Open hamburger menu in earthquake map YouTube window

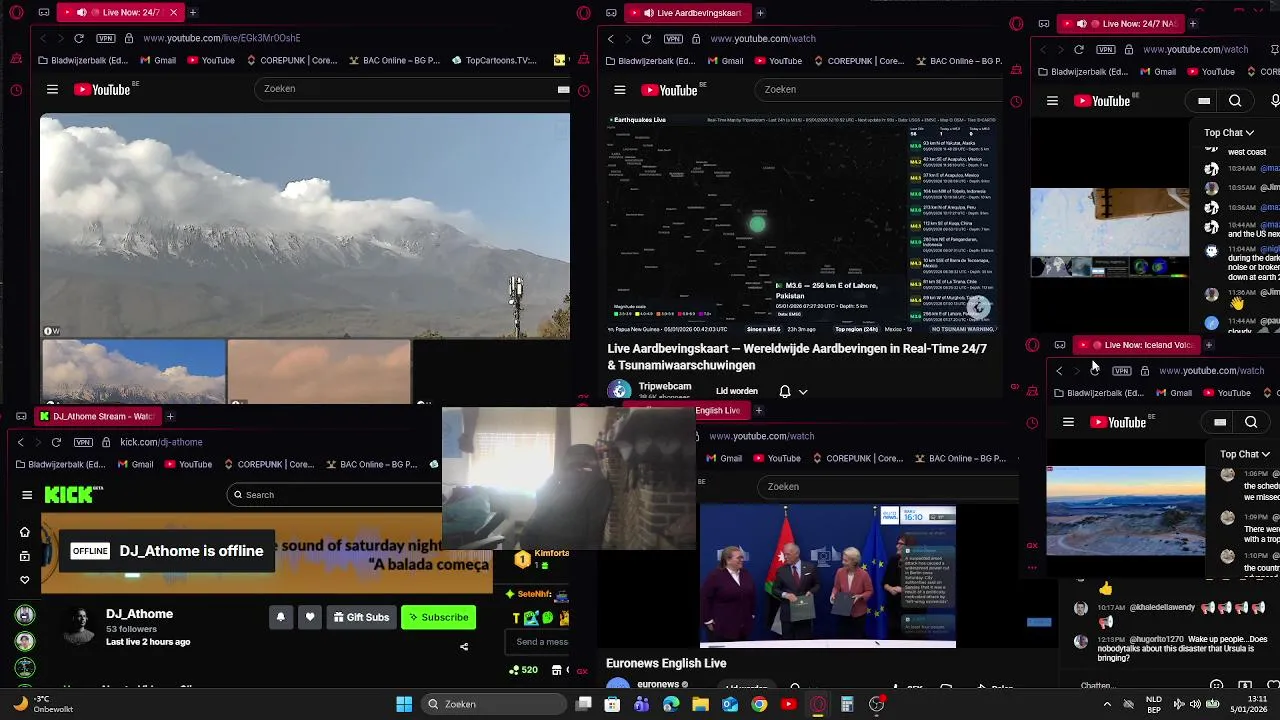(620, 90)
